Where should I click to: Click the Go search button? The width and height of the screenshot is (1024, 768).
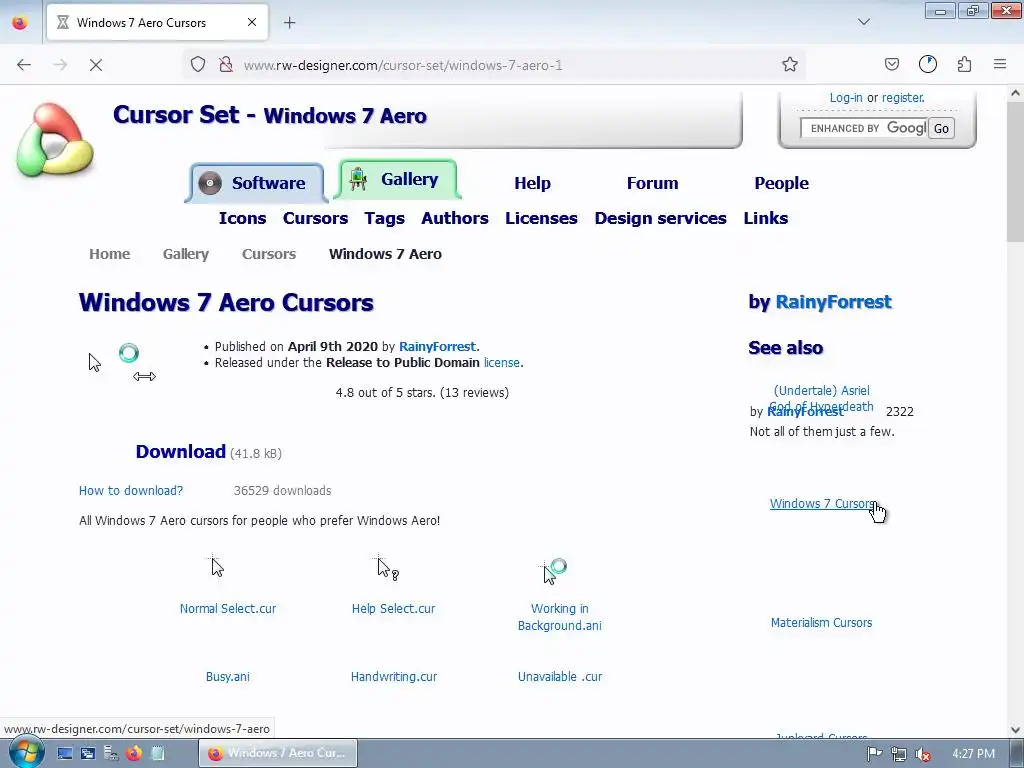(x=941, y=128)
